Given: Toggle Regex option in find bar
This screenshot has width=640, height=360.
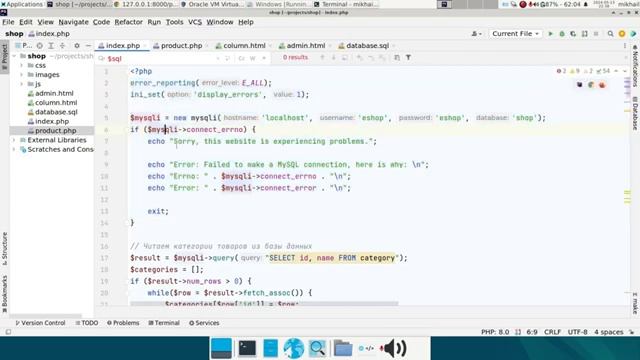Looking at the screenshot, I should click(264, 58).
